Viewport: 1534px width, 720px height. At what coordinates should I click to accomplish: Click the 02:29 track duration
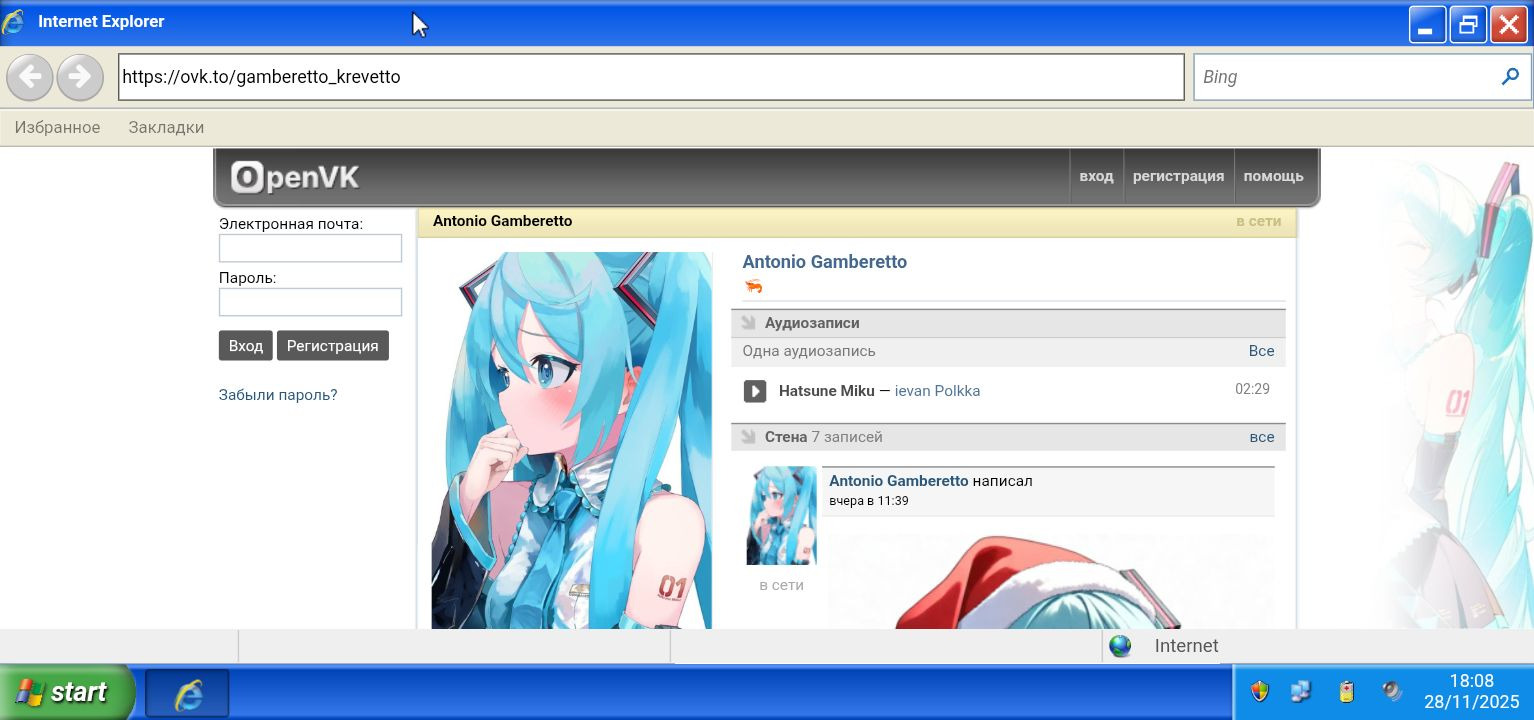coord(1252,389)
